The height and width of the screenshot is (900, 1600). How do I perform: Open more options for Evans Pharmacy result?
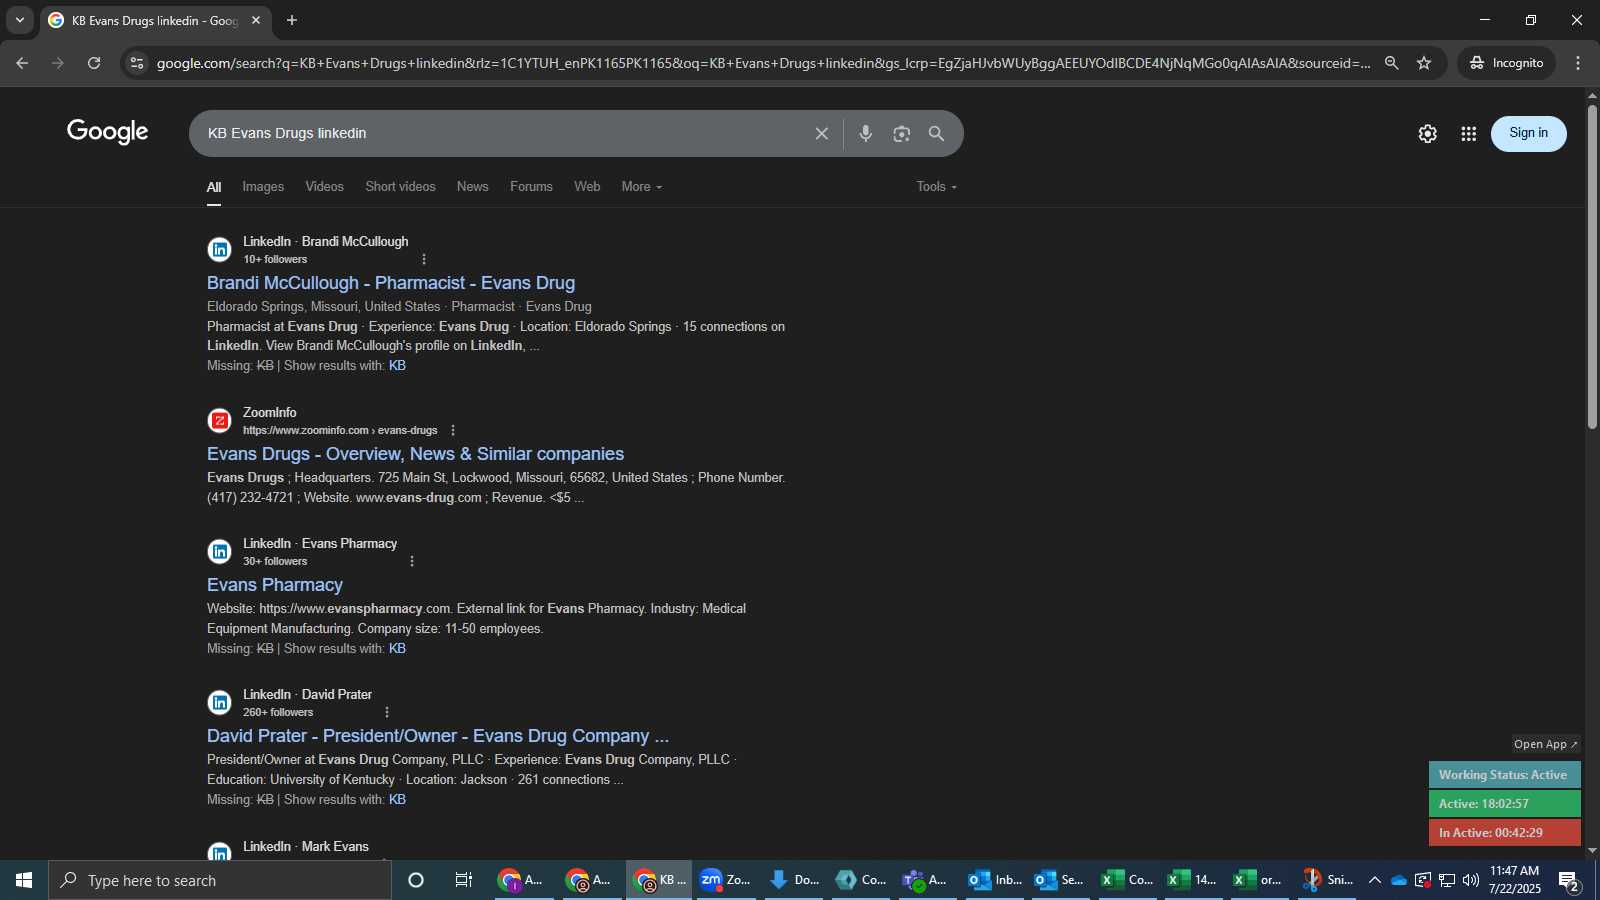click(412, 561)
